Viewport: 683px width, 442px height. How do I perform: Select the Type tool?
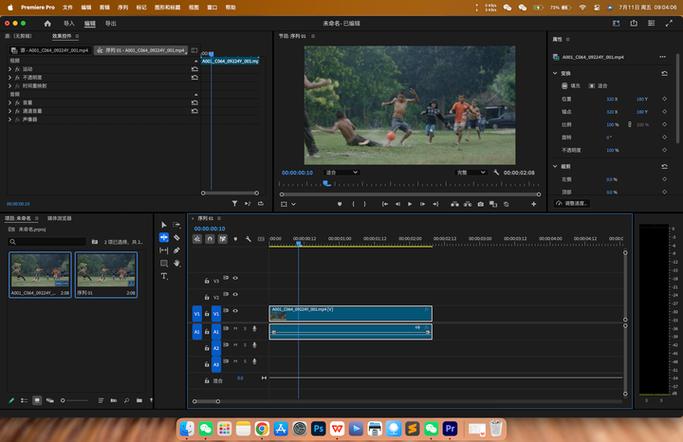(164, 276)
